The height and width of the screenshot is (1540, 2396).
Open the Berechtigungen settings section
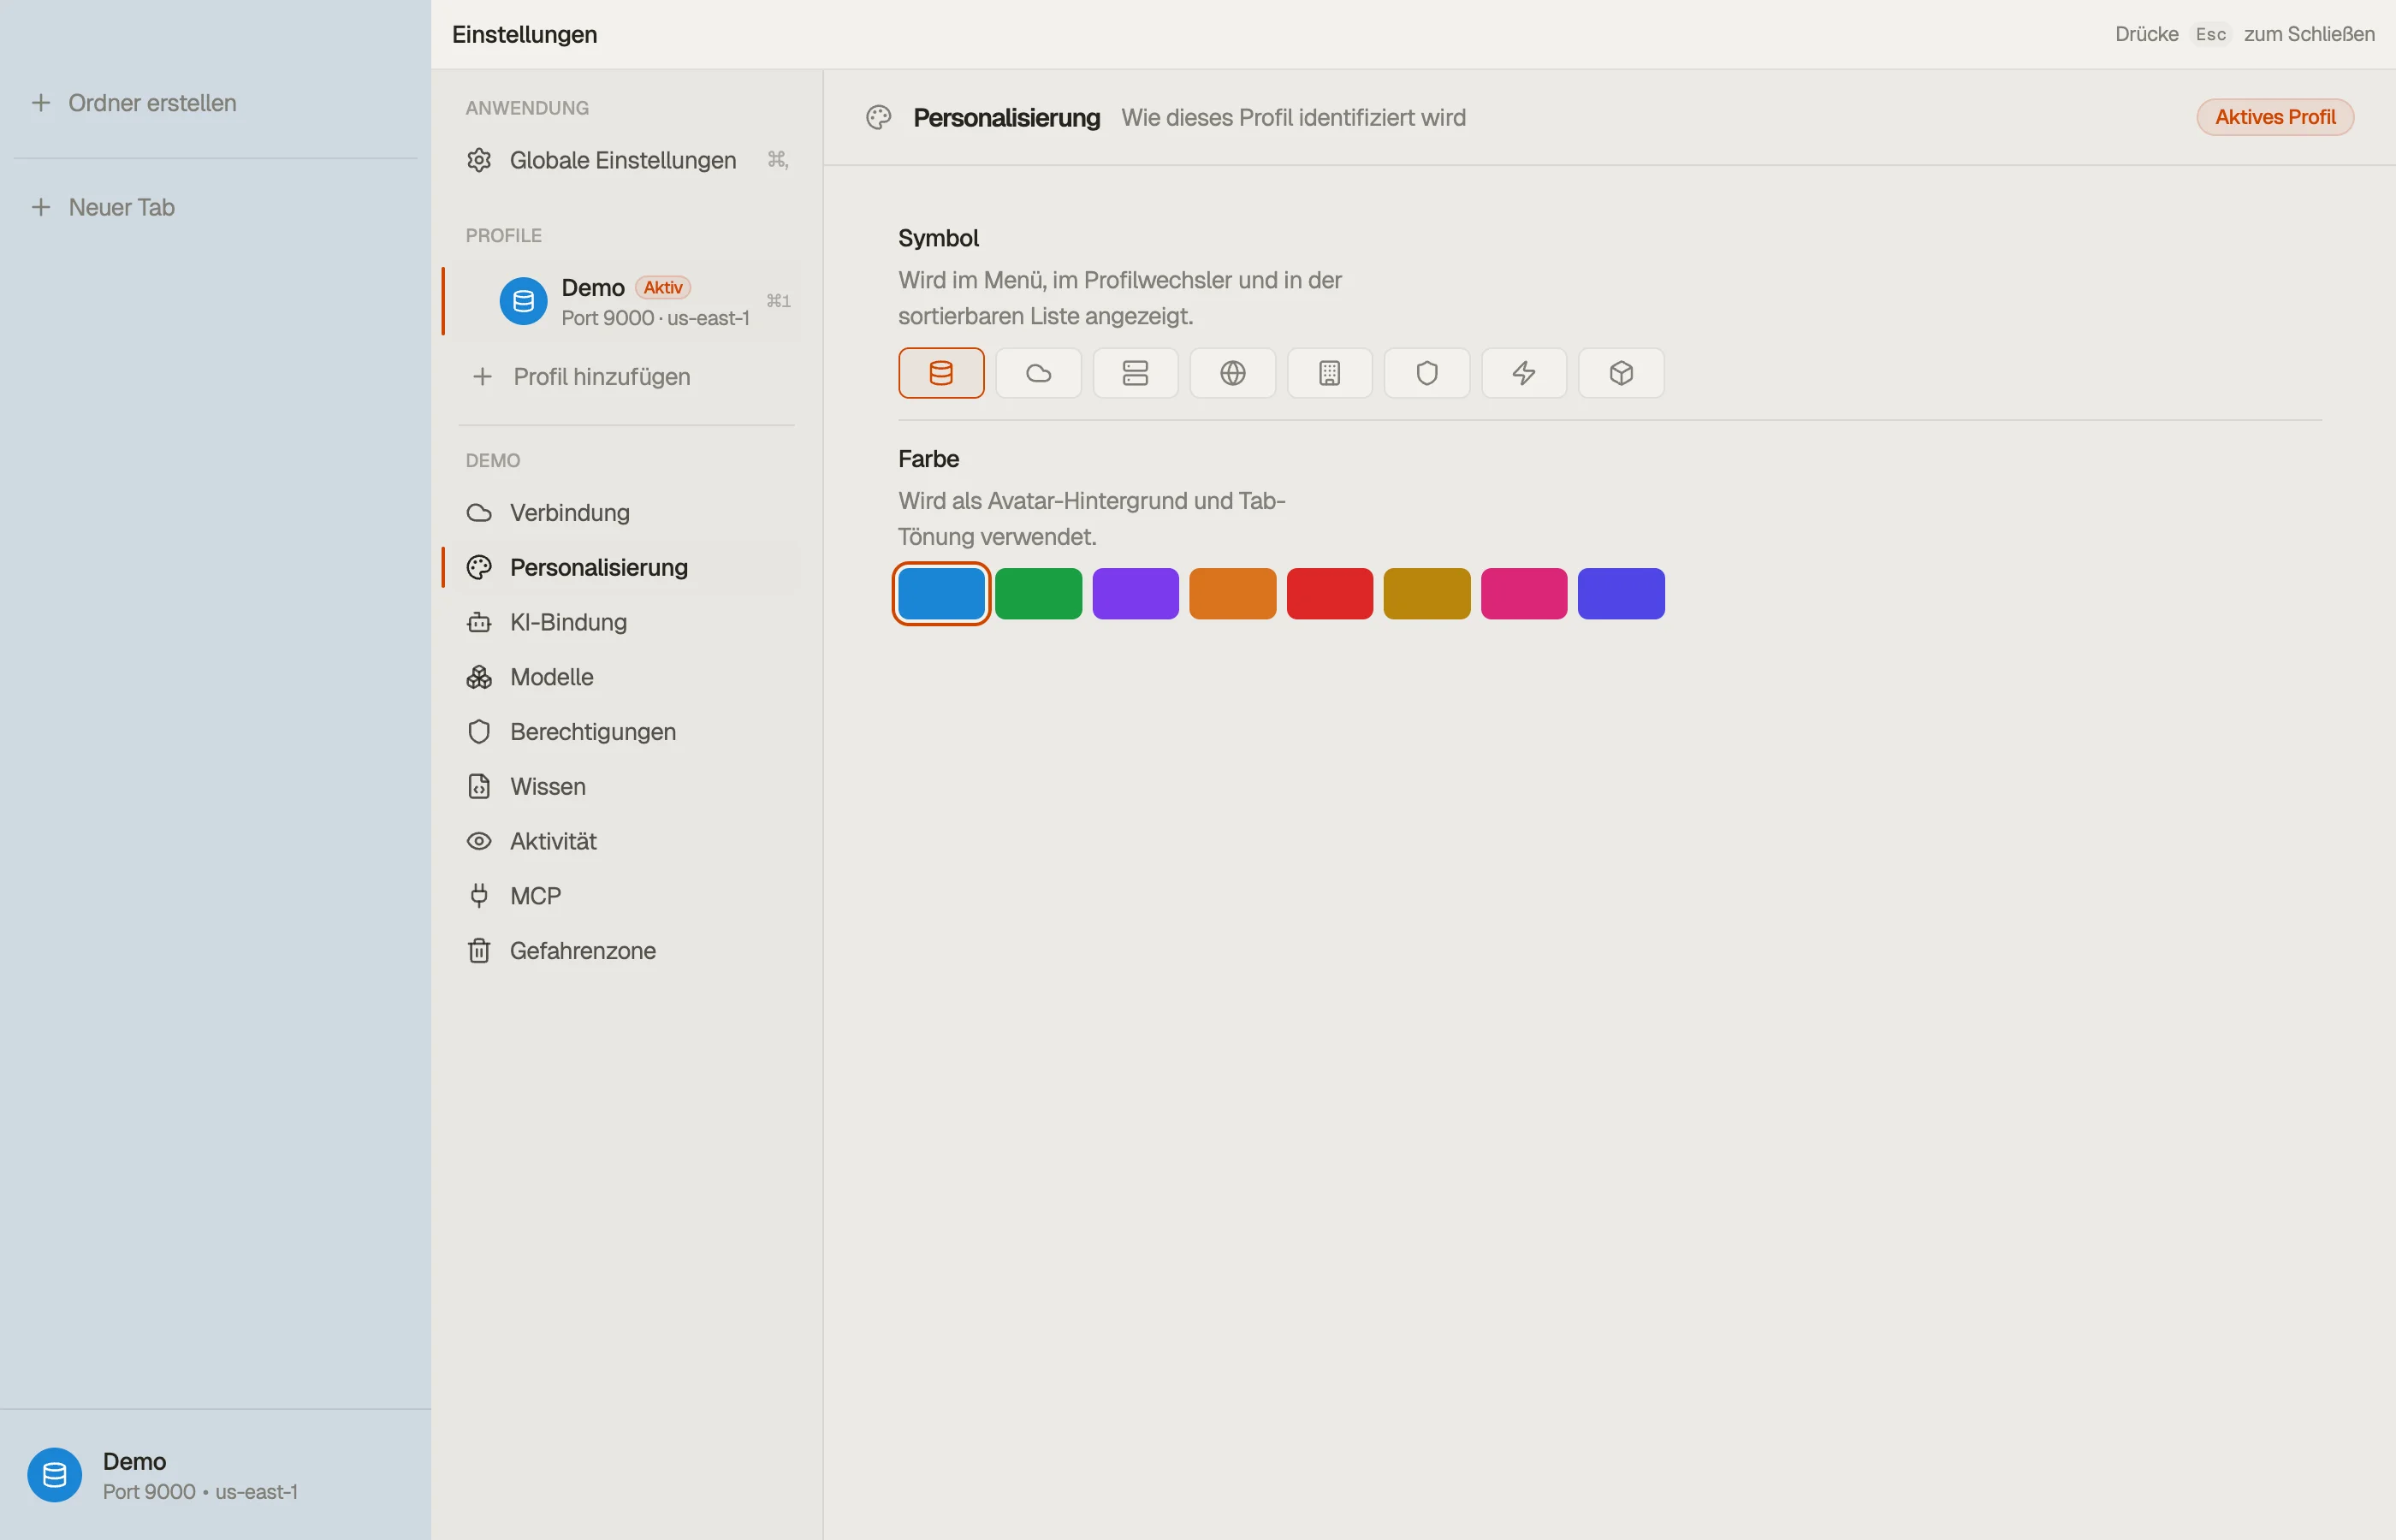coord(626,732)
